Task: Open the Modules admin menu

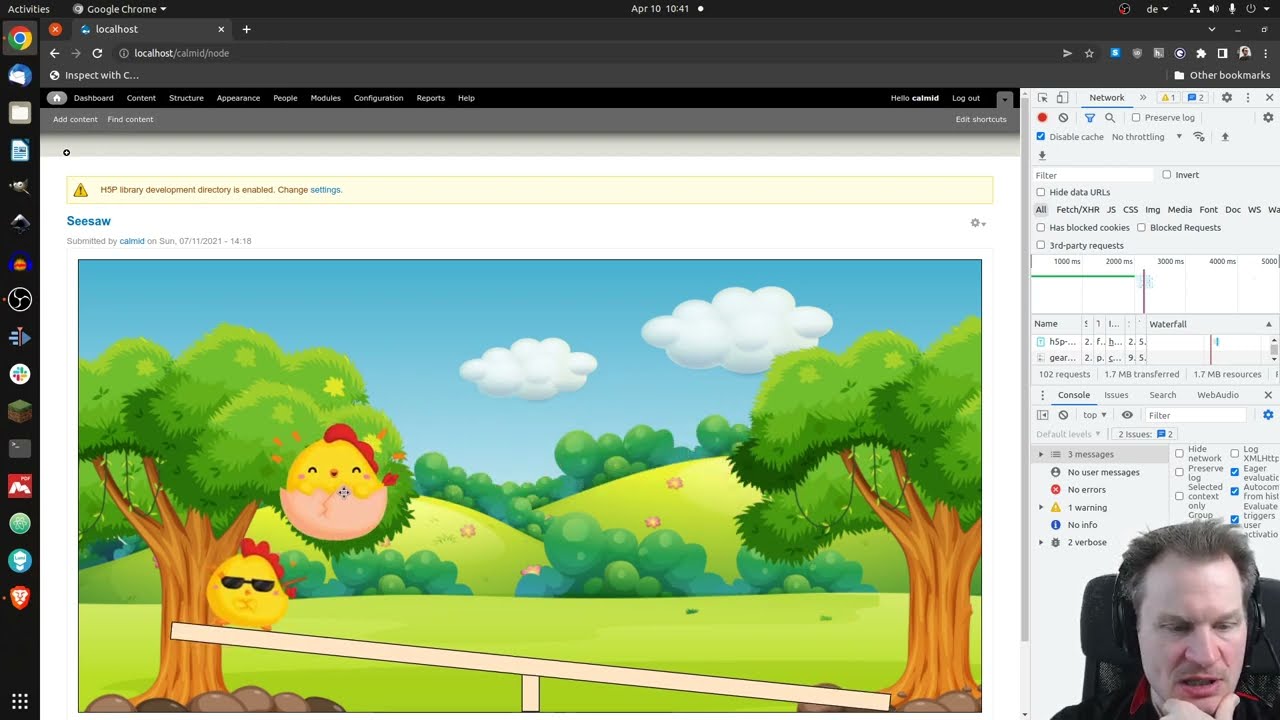Action: (326, 98)
